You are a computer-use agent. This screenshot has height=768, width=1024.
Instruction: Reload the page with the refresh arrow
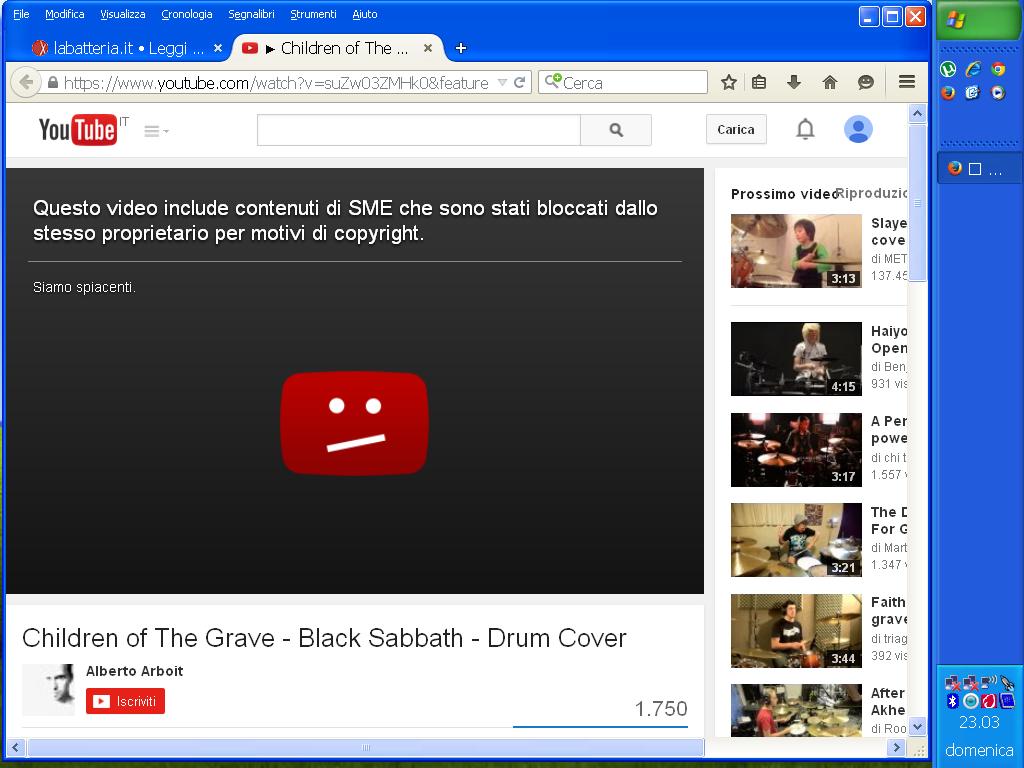520,82
